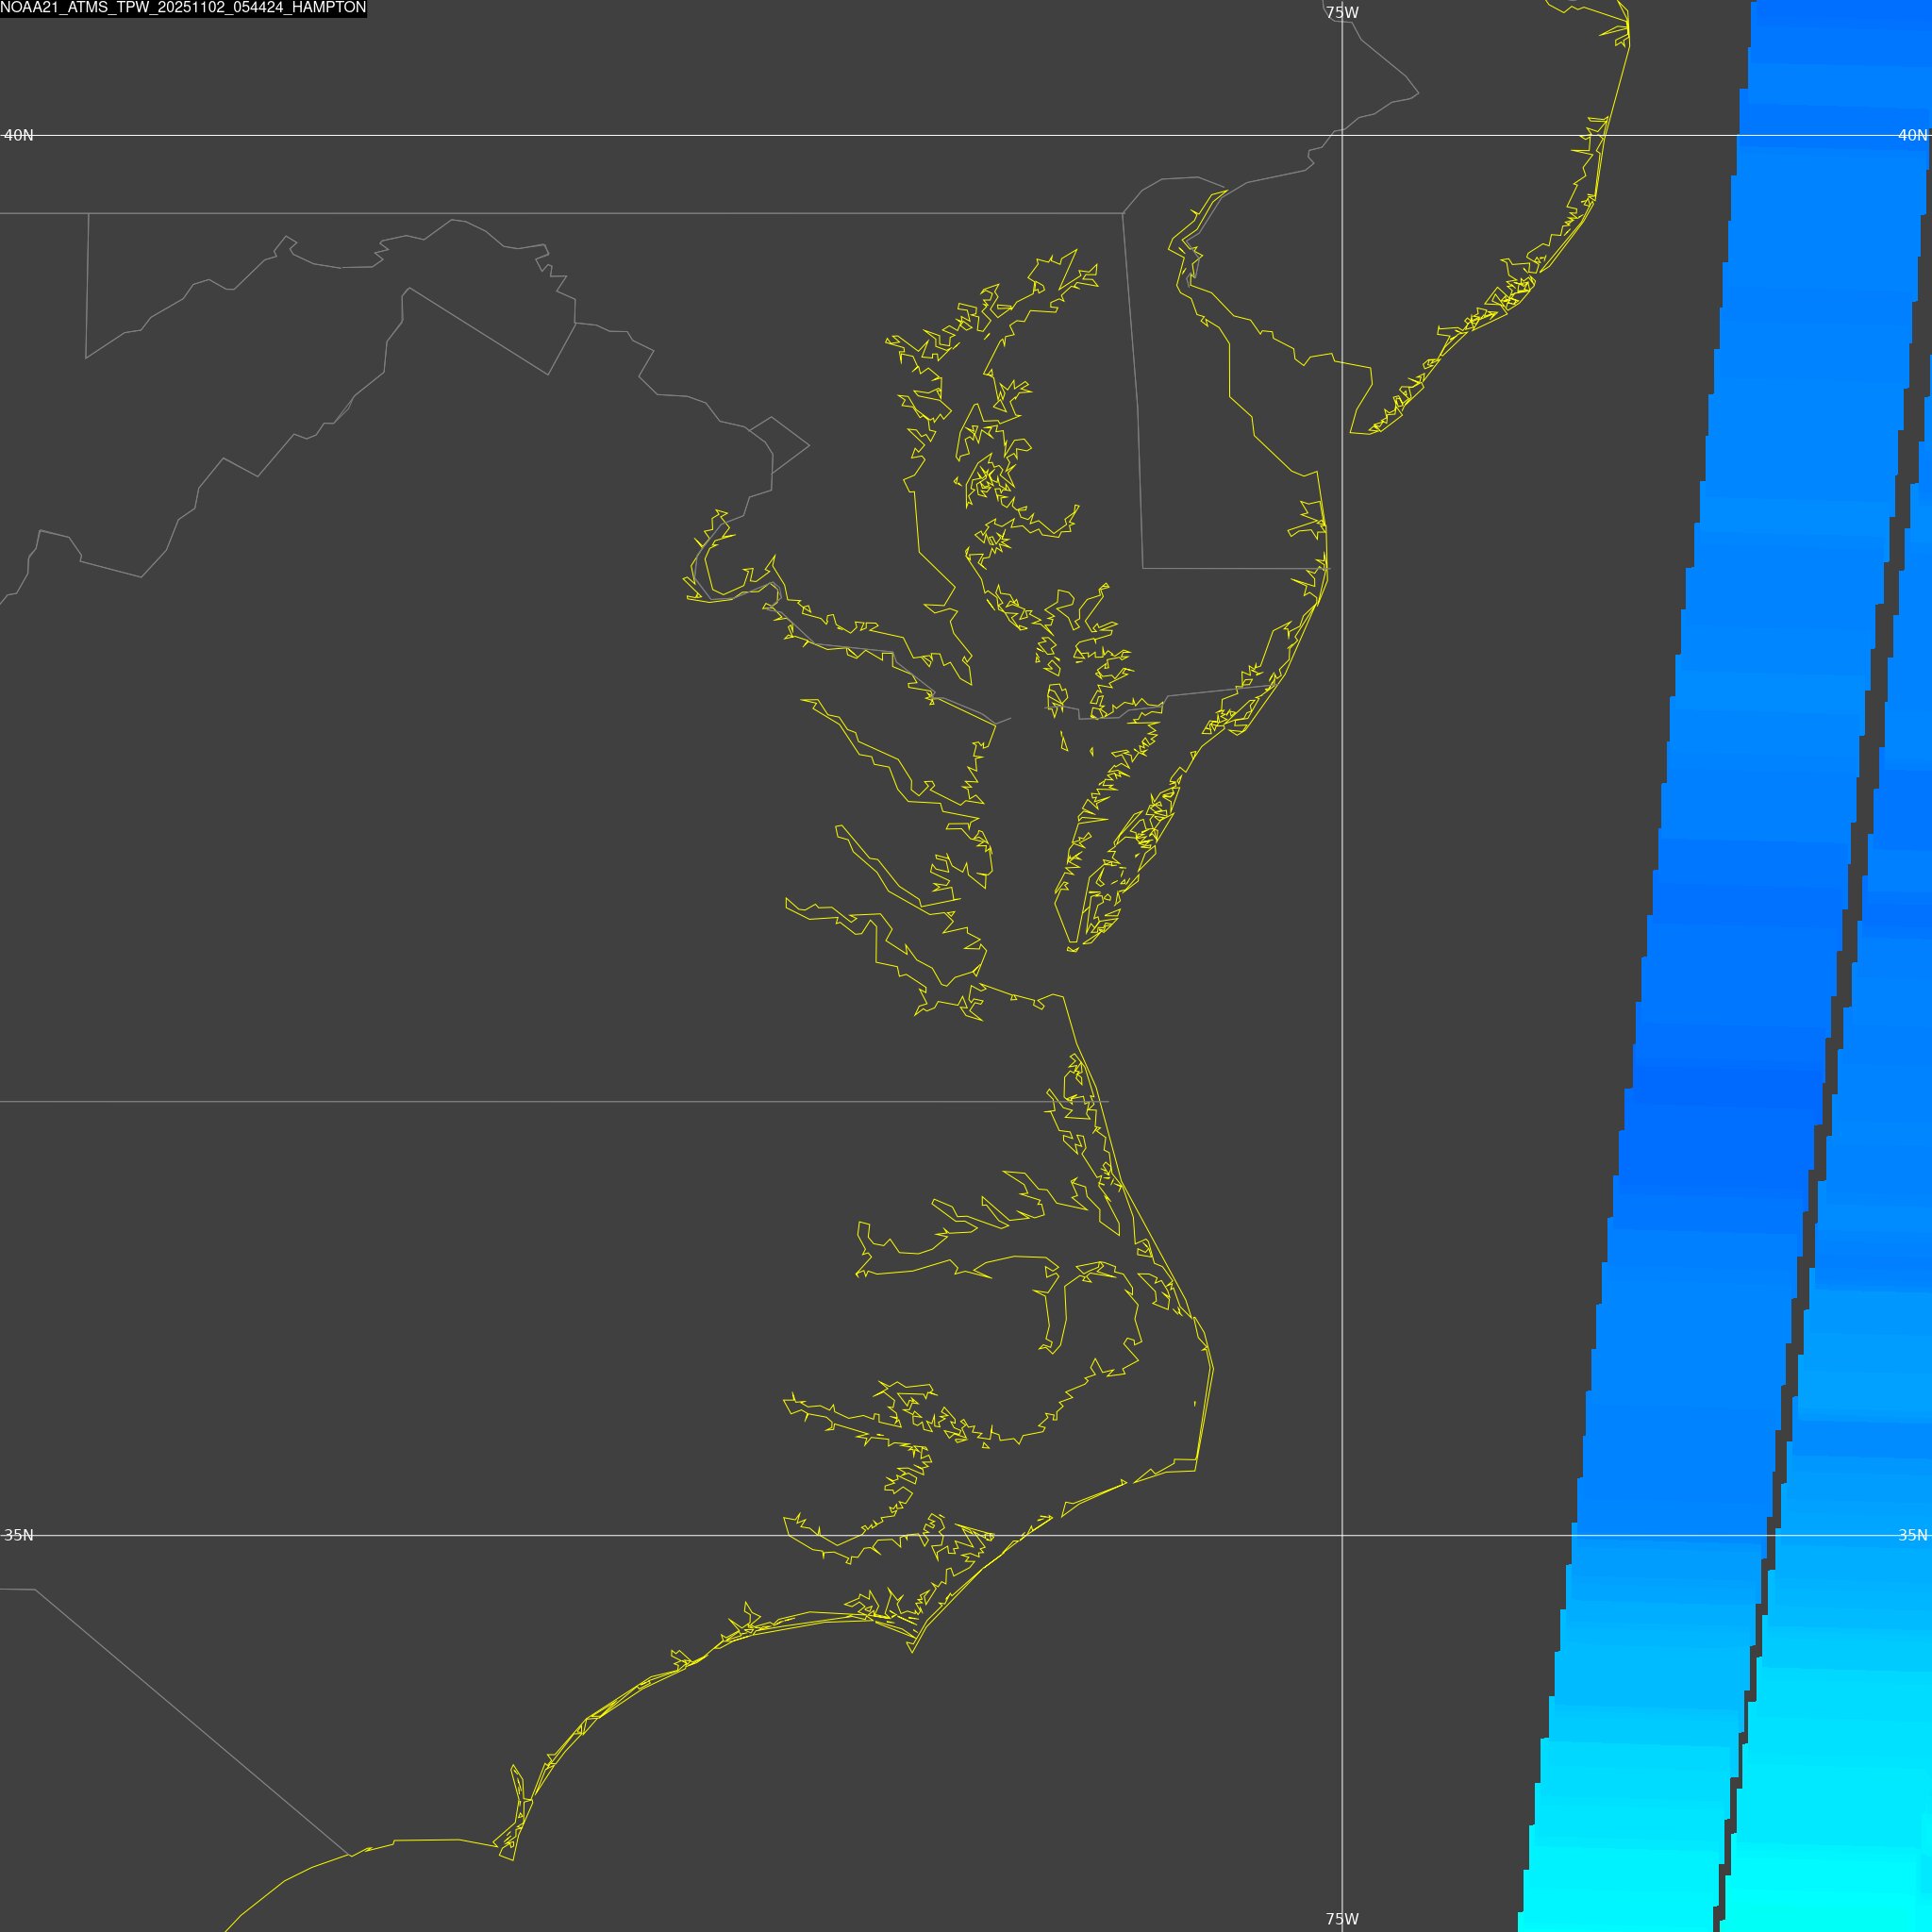Click the right 35N latitude label
This screenshot has height=1932, width=1932.
1912,1535
